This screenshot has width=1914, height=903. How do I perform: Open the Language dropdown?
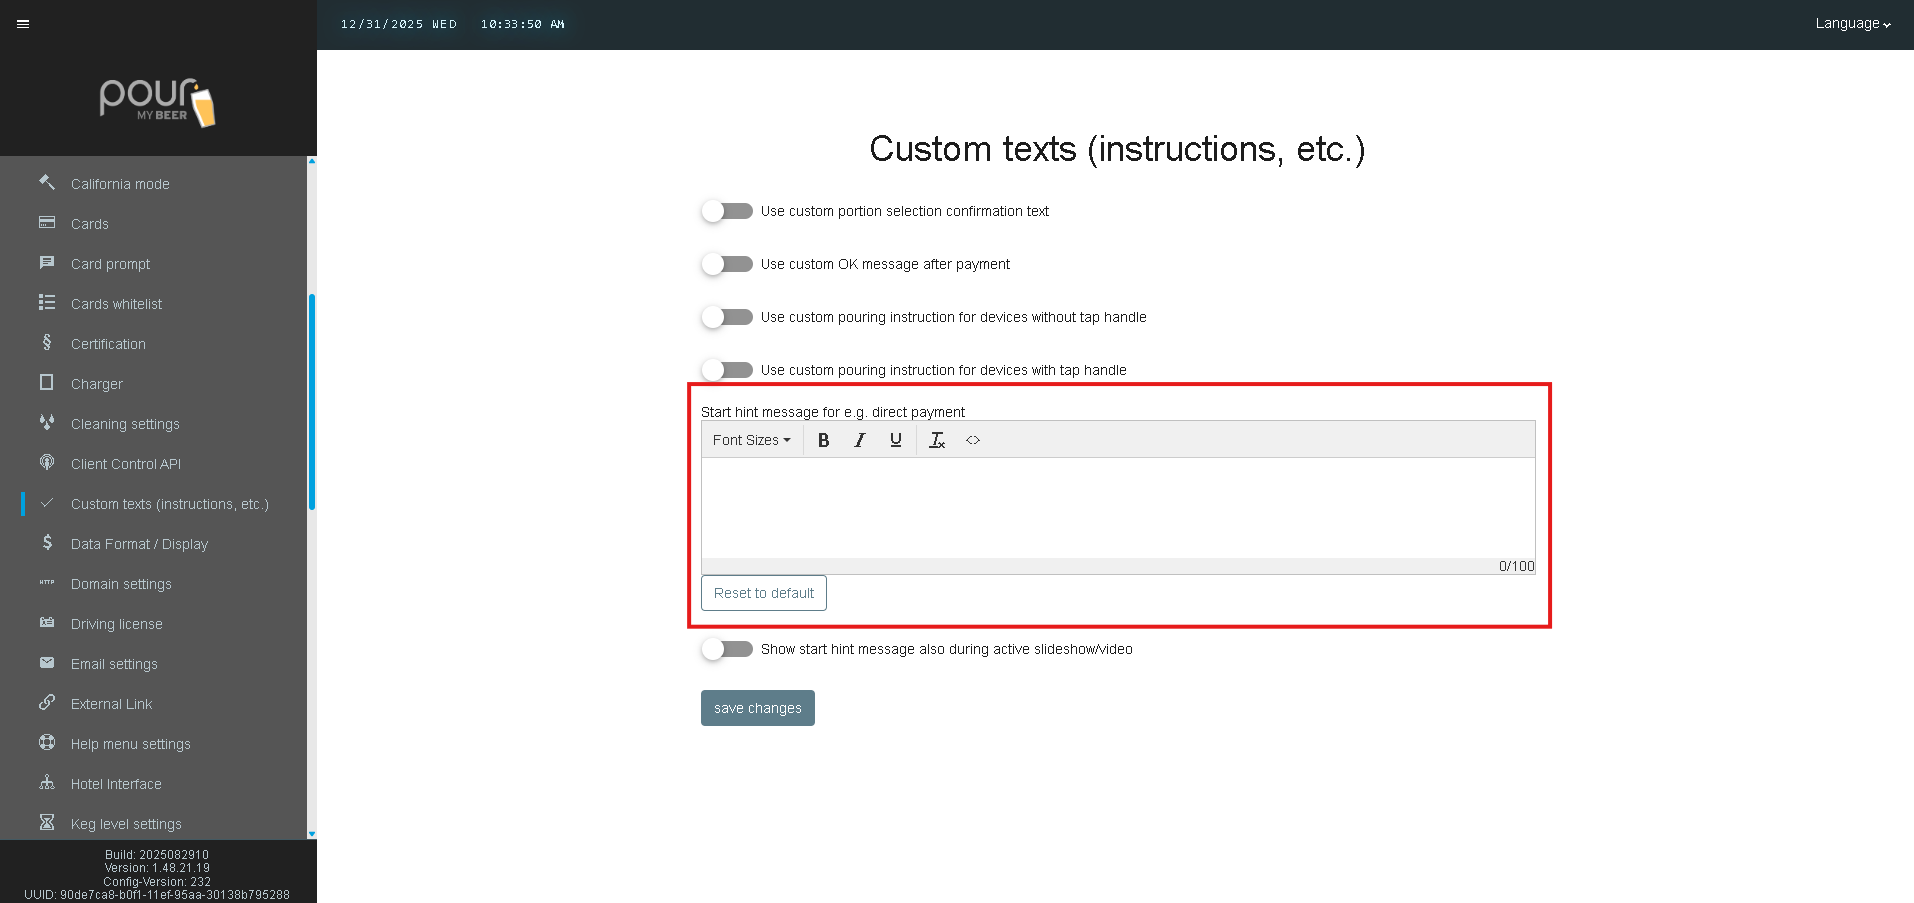[1852, 24]
